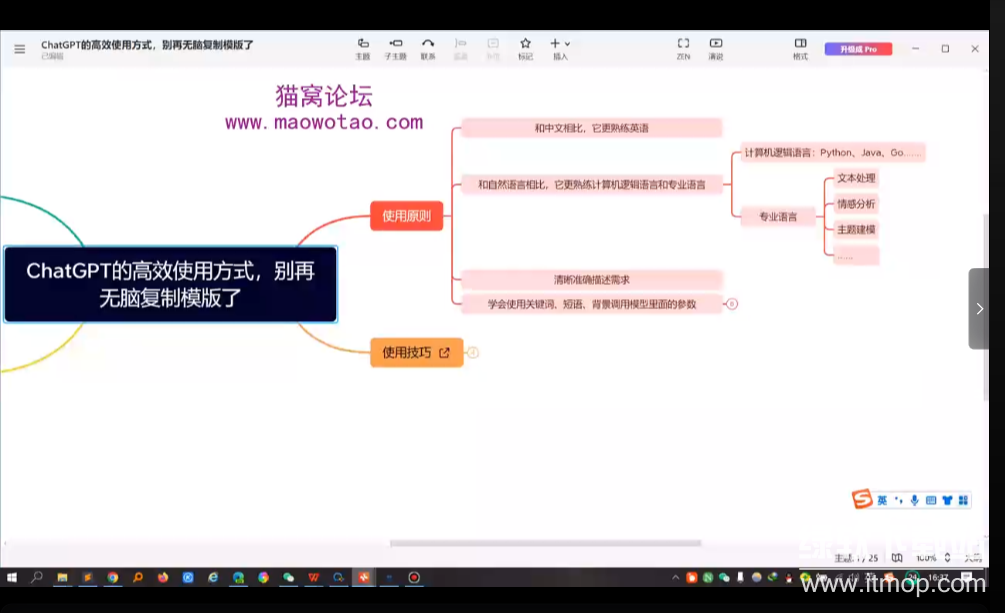Image resolution: width=1005 pixels, height=613 pixels.
Task: Click the horizontal scrollbar thumb
Action: [545, 543]
